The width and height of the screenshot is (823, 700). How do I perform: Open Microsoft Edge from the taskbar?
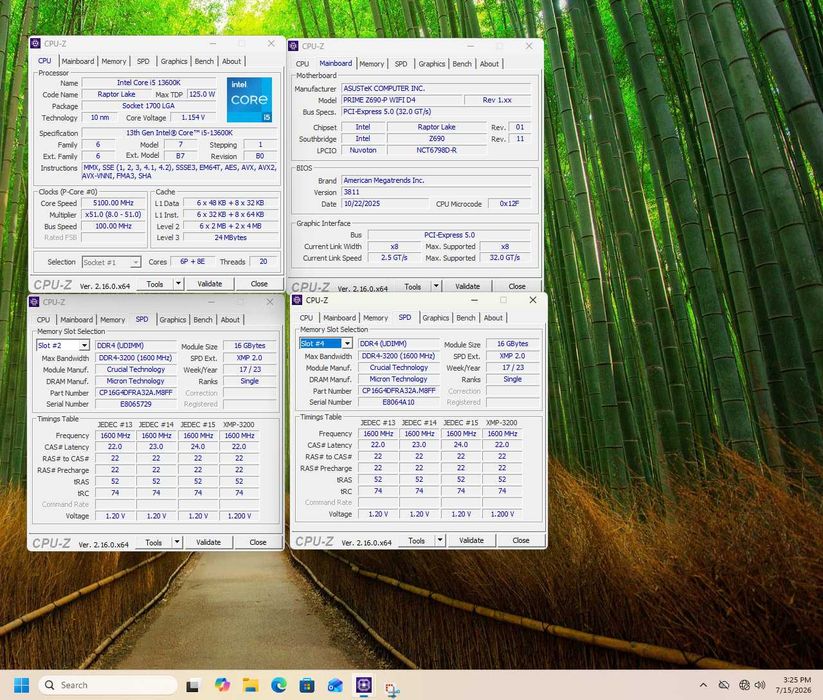click(279, 685)
